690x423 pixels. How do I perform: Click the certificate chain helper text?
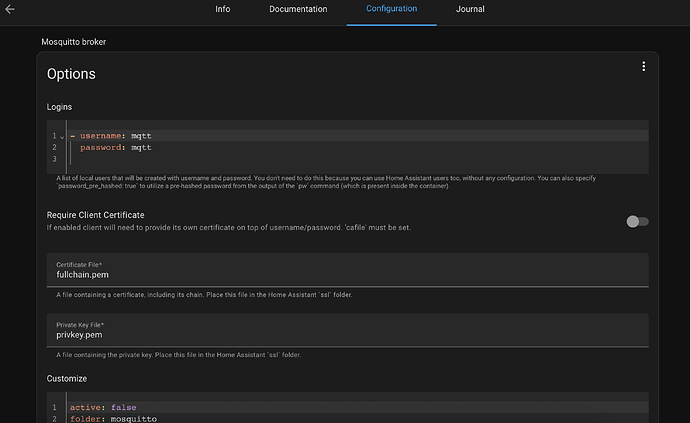(204, 294)
